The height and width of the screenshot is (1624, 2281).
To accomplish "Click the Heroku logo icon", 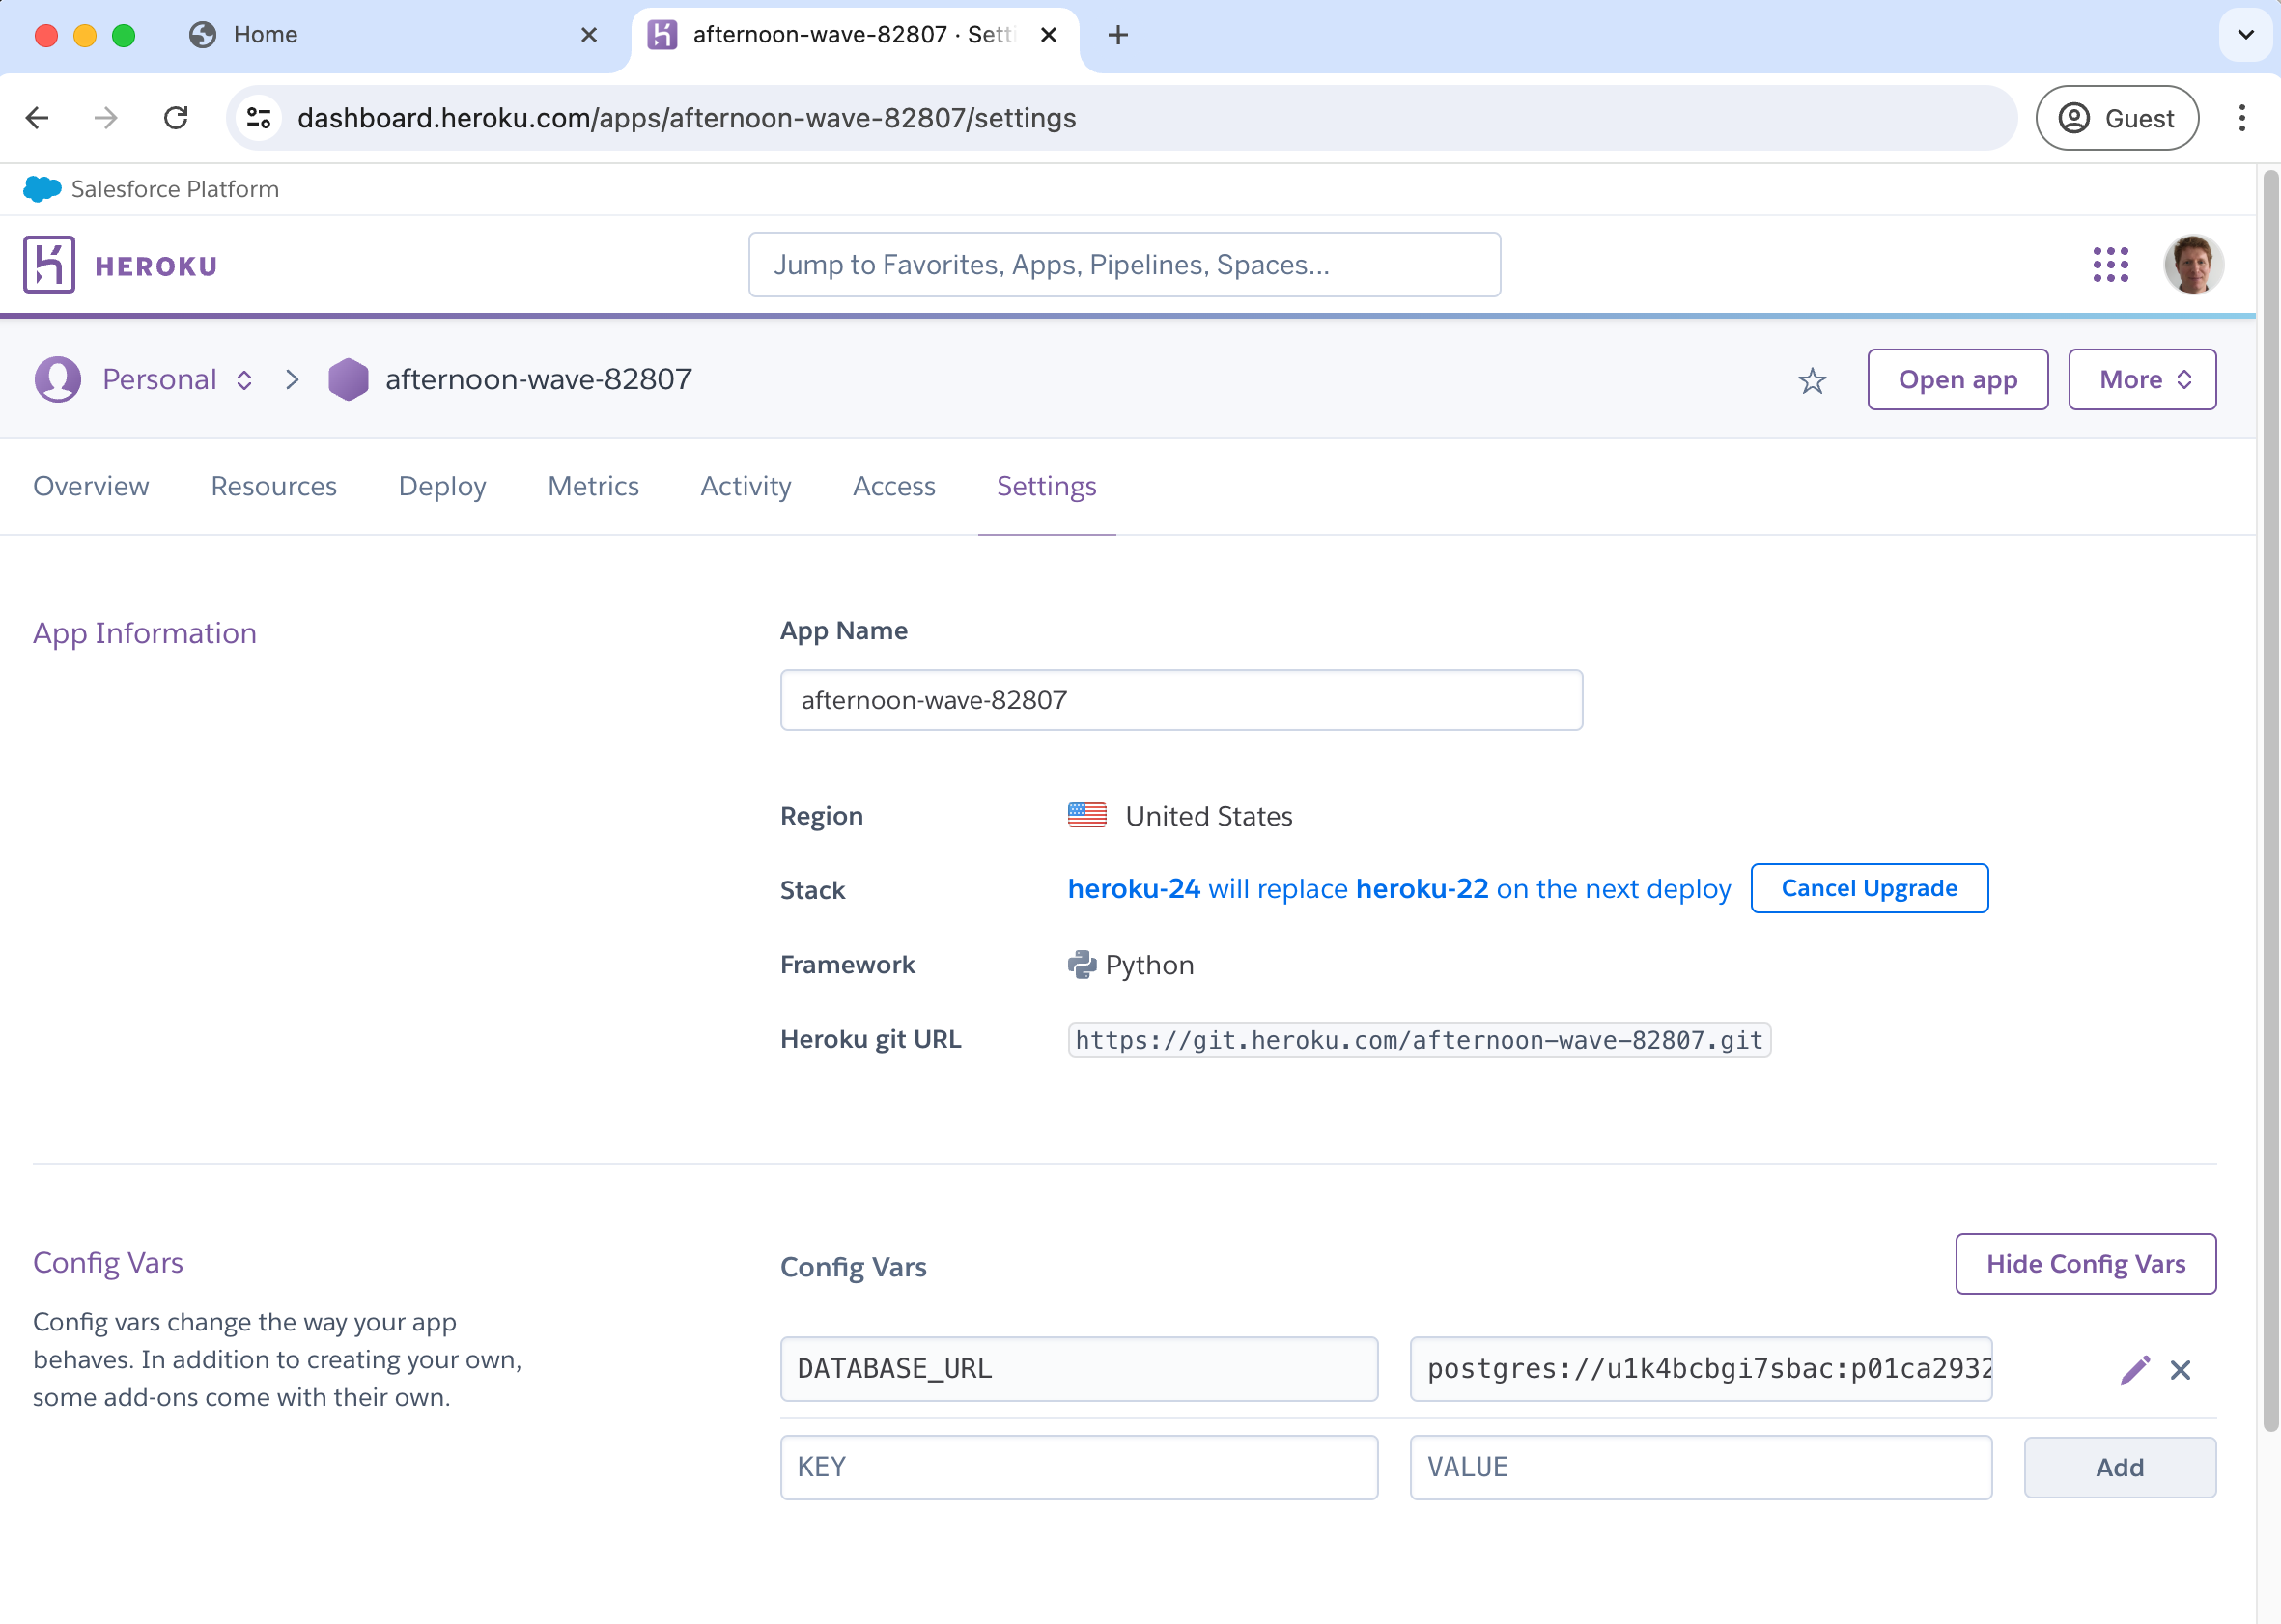I will [x=47, y=264].
